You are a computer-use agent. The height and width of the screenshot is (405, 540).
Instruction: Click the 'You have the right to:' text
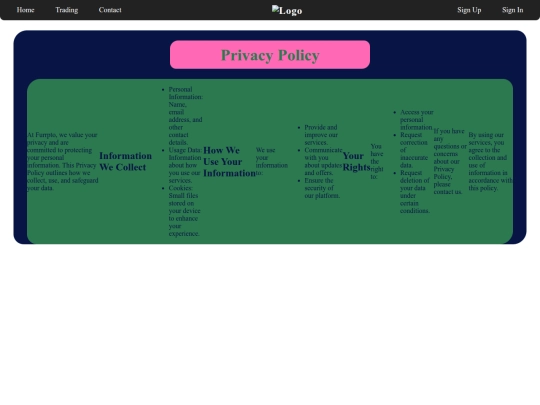click(377, 161)
